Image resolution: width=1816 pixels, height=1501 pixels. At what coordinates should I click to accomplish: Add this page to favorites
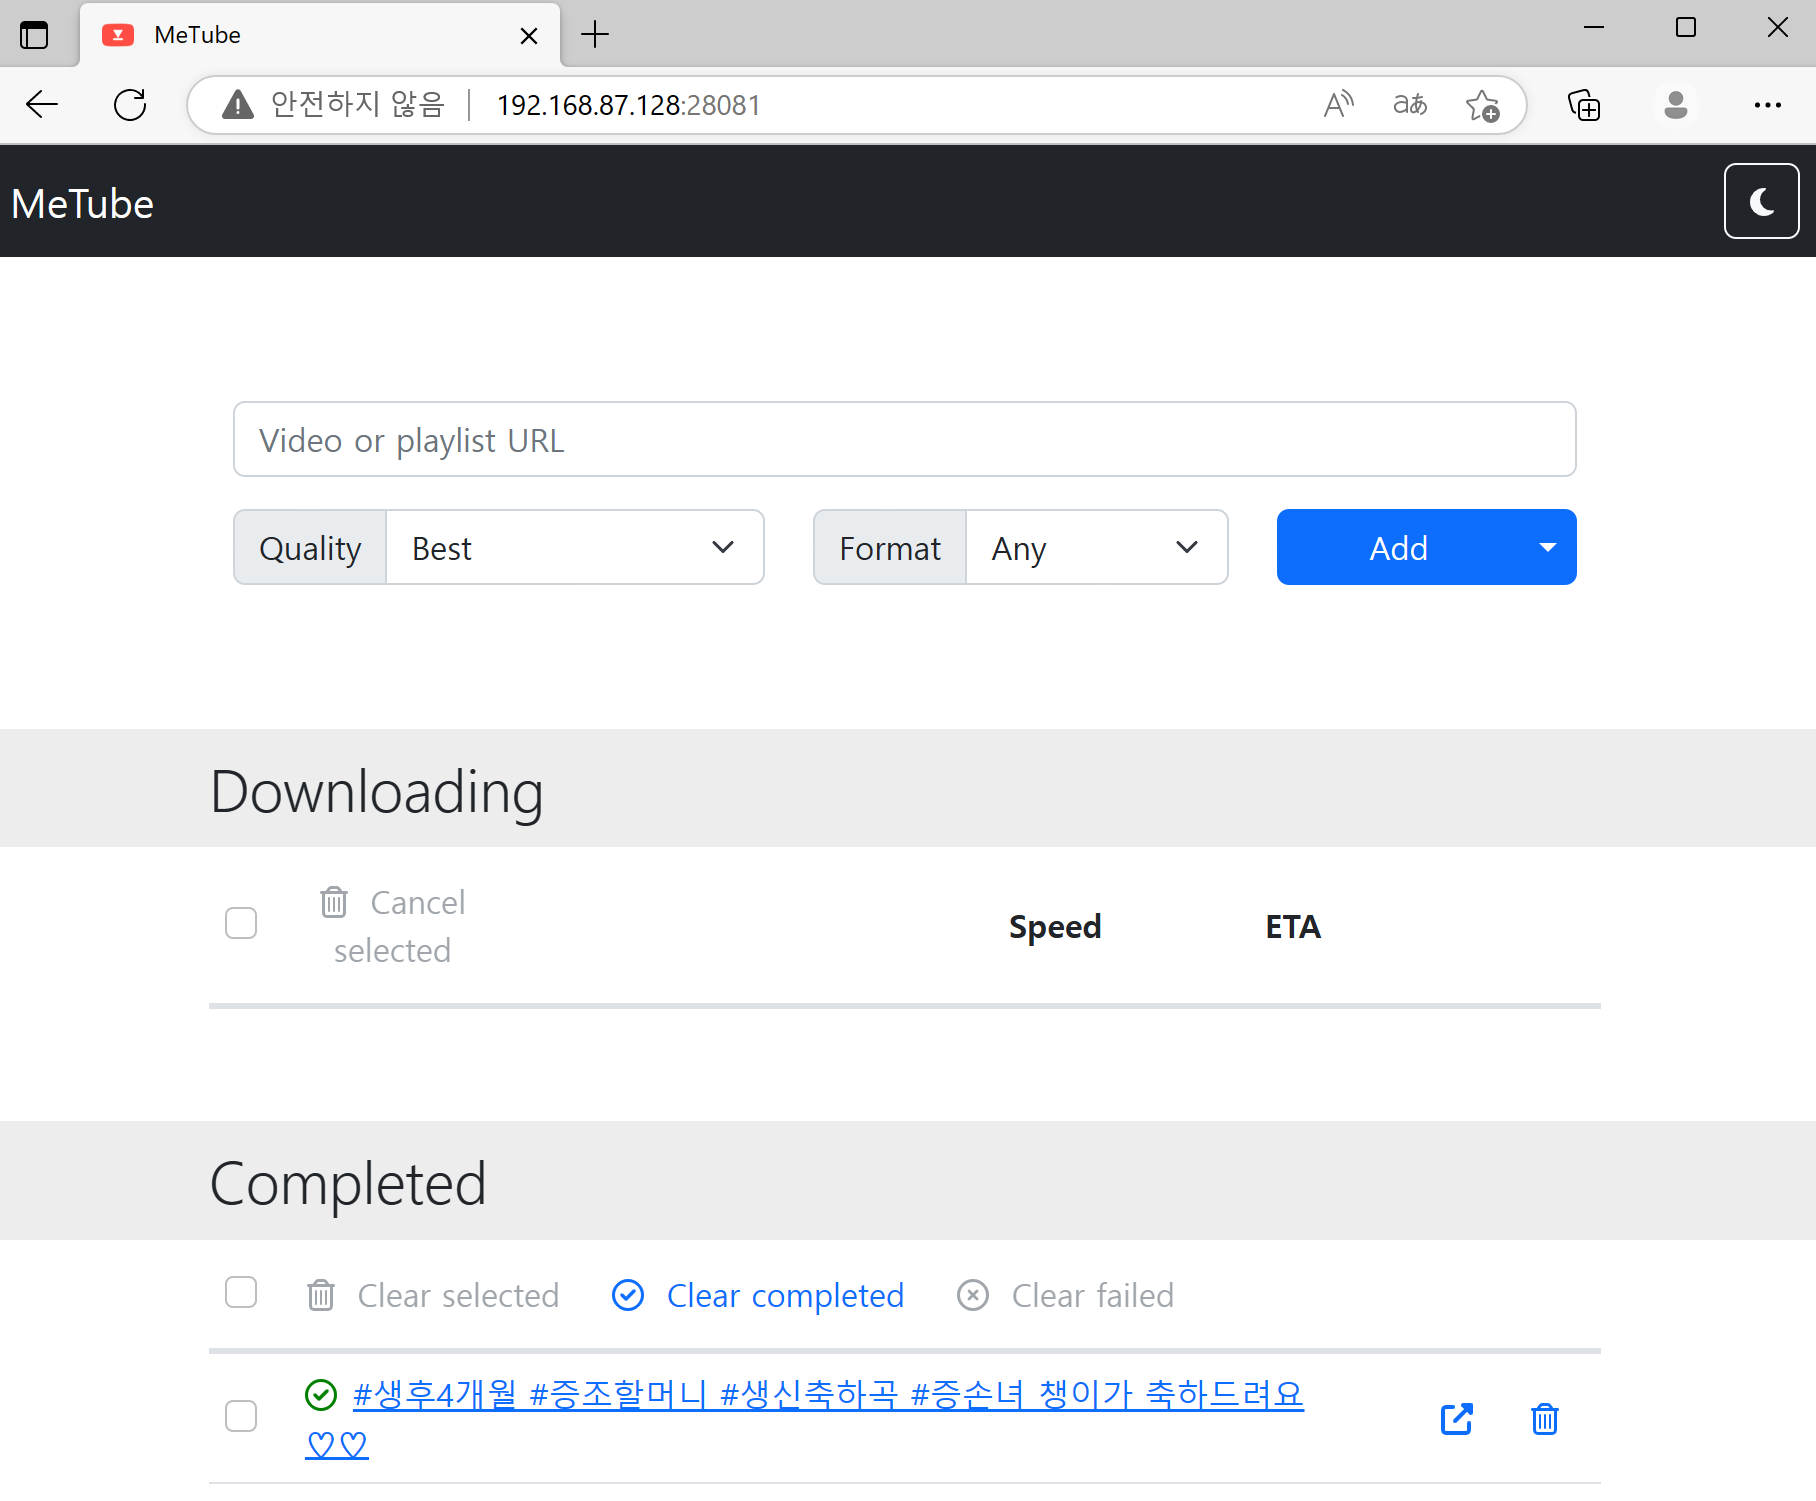(1482, 105)
